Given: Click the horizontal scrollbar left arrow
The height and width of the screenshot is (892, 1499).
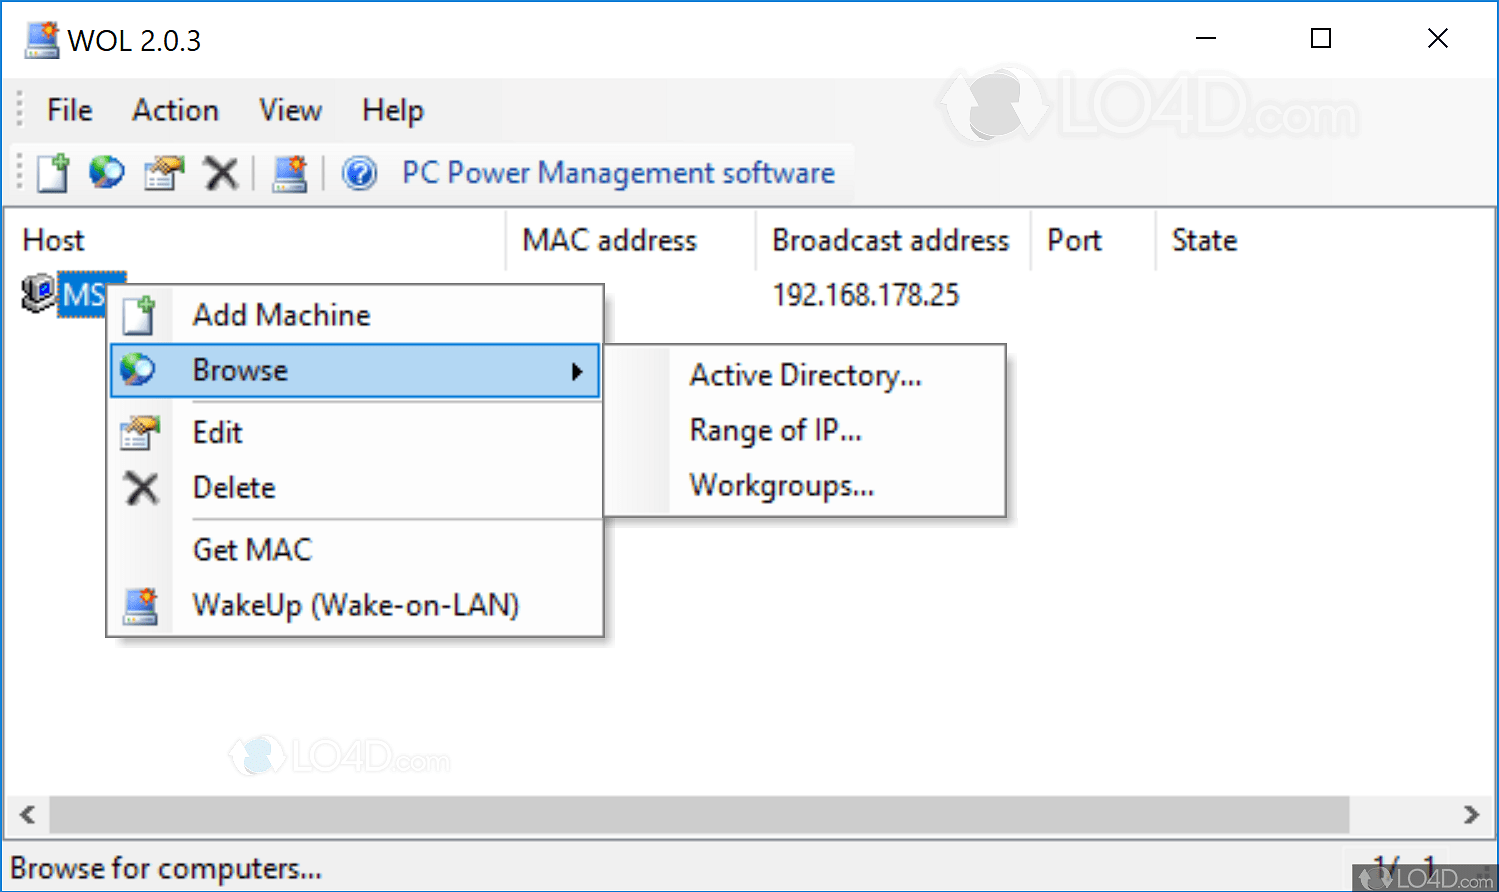Looking at the screenshot, I should pyautogui.click(x=28, y=814).
